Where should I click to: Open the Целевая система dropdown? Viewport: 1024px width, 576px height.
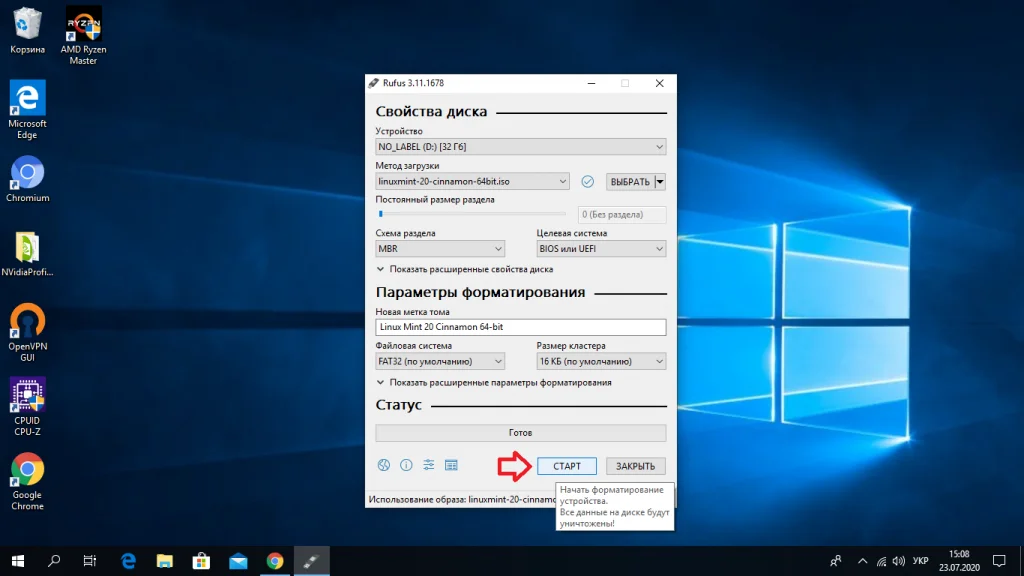coord(601,249)
